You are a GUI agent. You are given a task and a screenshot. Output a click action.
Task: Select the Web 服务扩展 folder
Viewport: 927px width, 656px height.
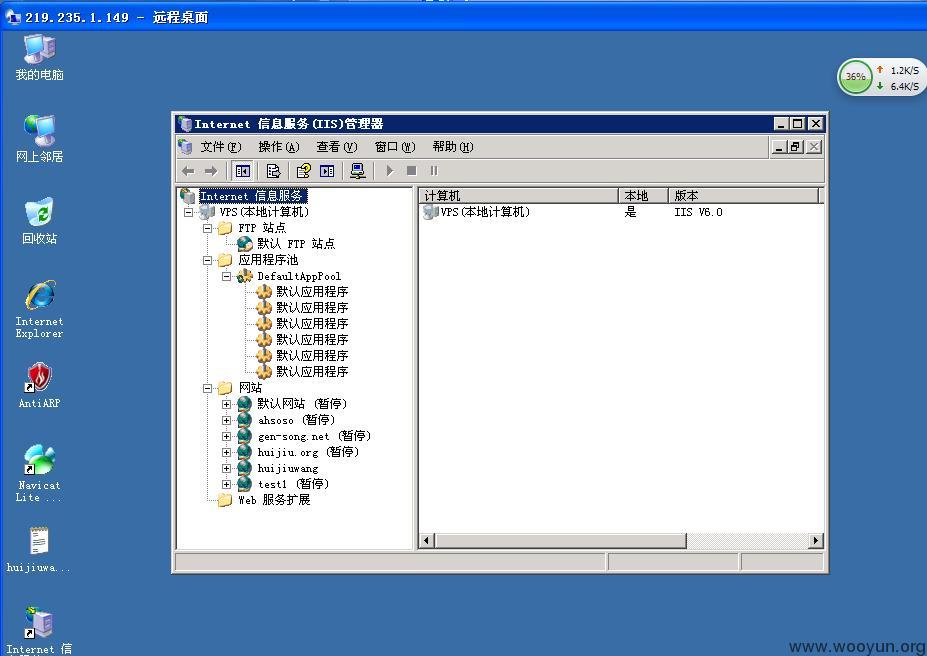click(274, 500)
